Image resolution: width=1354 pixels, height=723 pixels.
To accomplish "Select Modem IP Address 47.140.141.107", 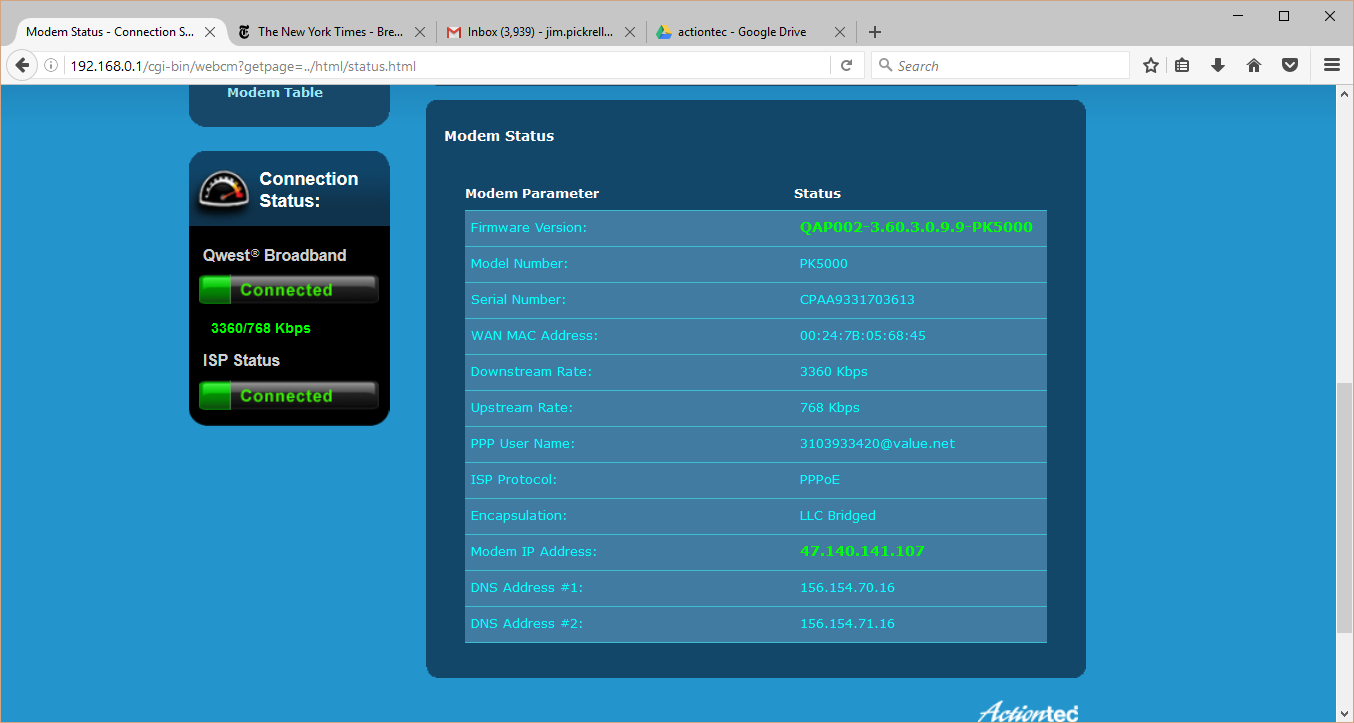I will (x=862, y=551).
